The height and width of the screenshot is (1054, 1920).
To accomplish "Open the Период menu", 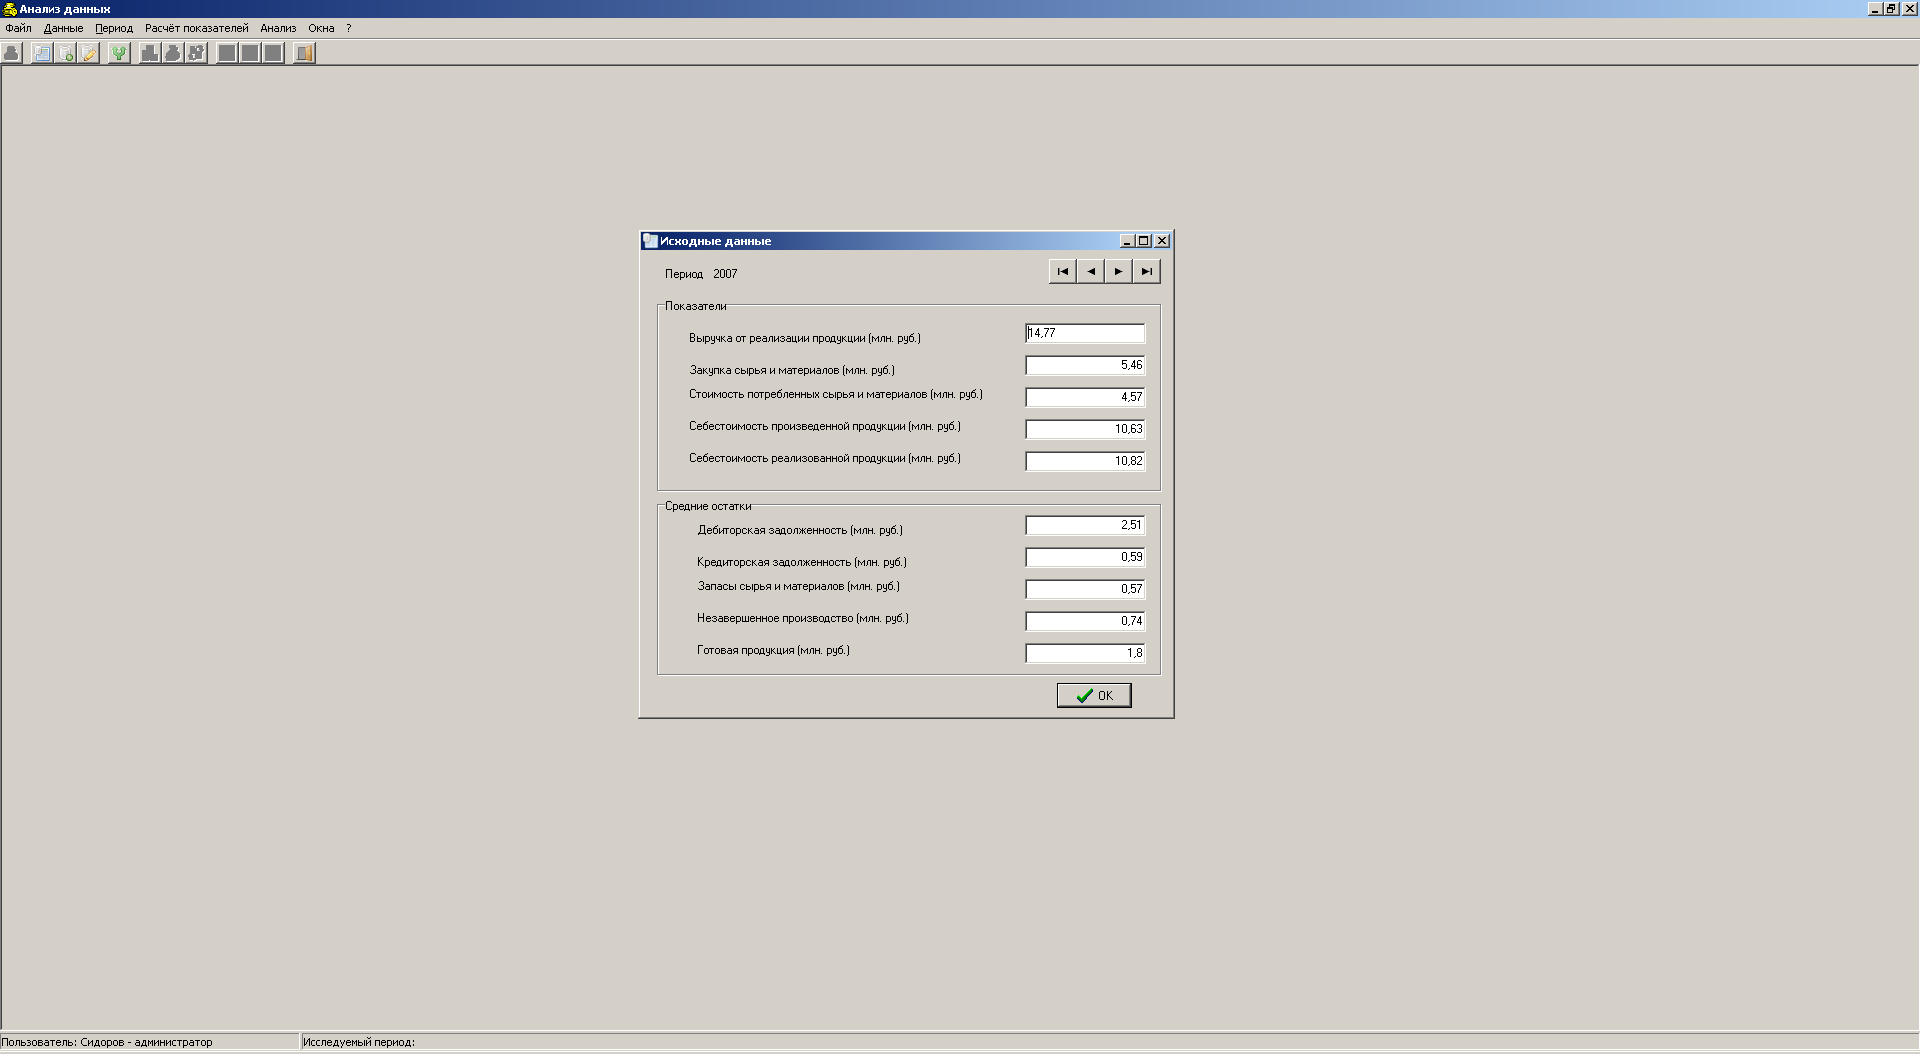I will point(114,28).
